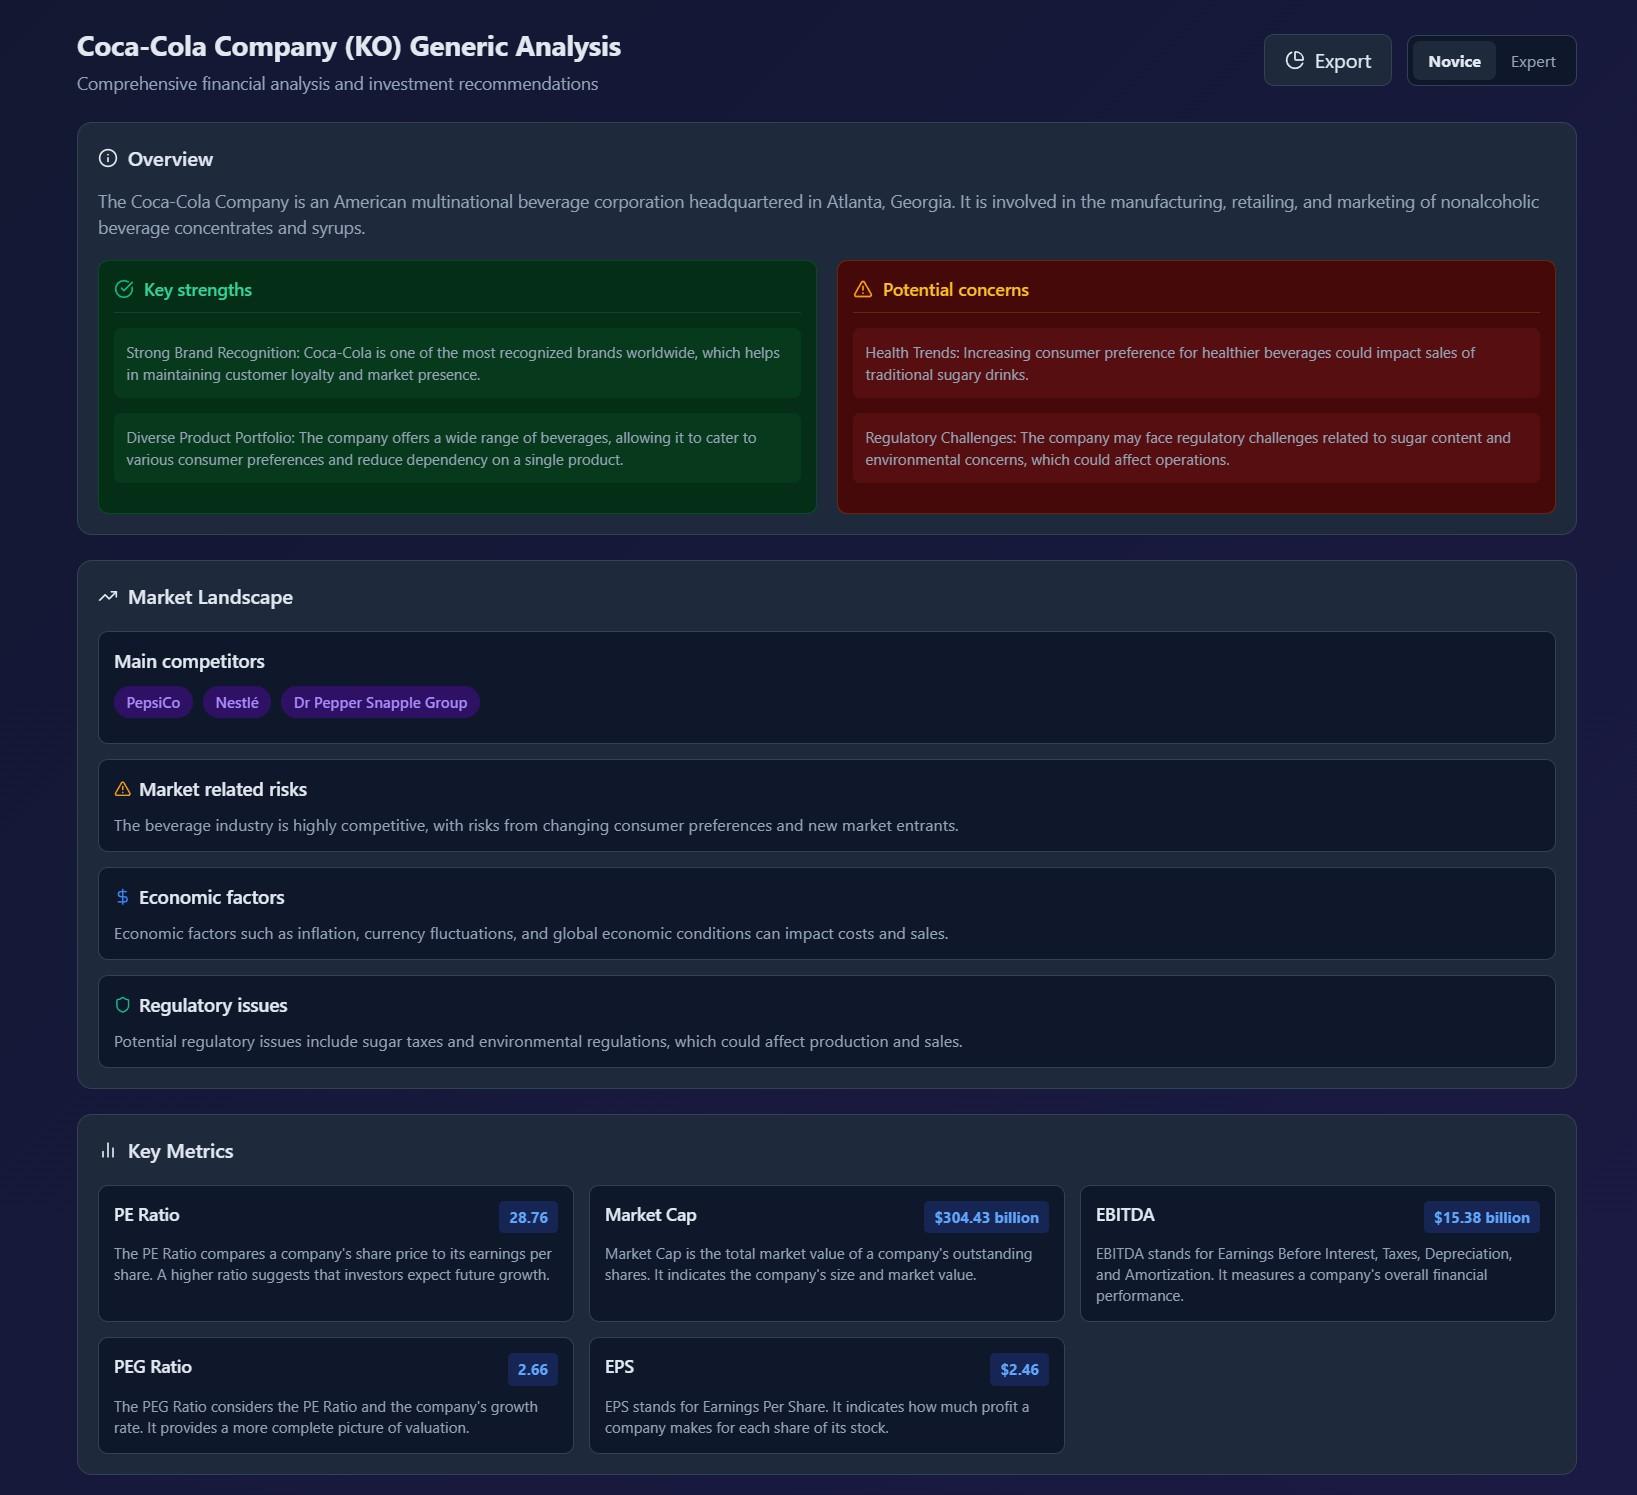Click the EBITDA explanation text
The width and height of the screenshot is (1637, 1495).
[x=1304, y=1274]
